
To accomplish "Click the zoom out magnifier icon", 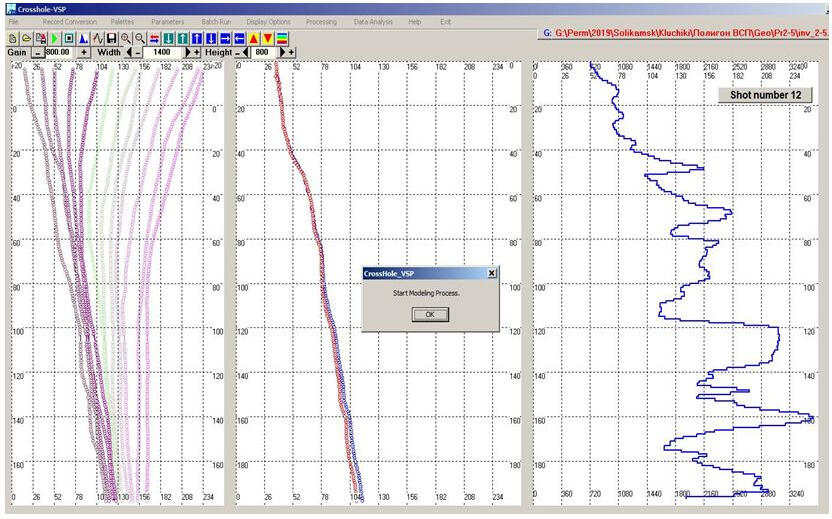I will (140, 37).
